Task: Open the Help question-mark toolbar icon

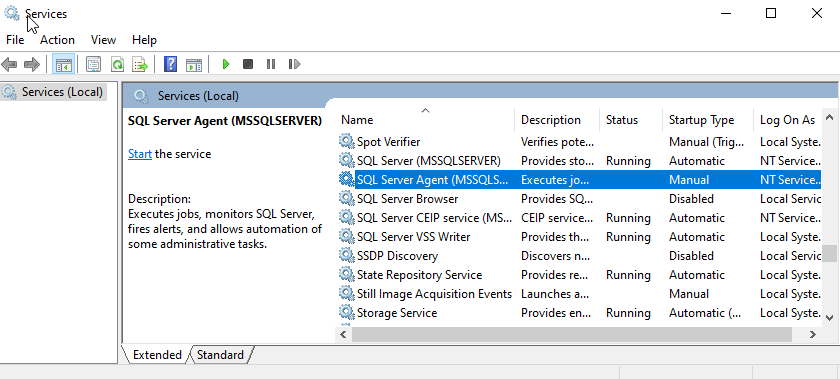Action: (x=170, y=65)
